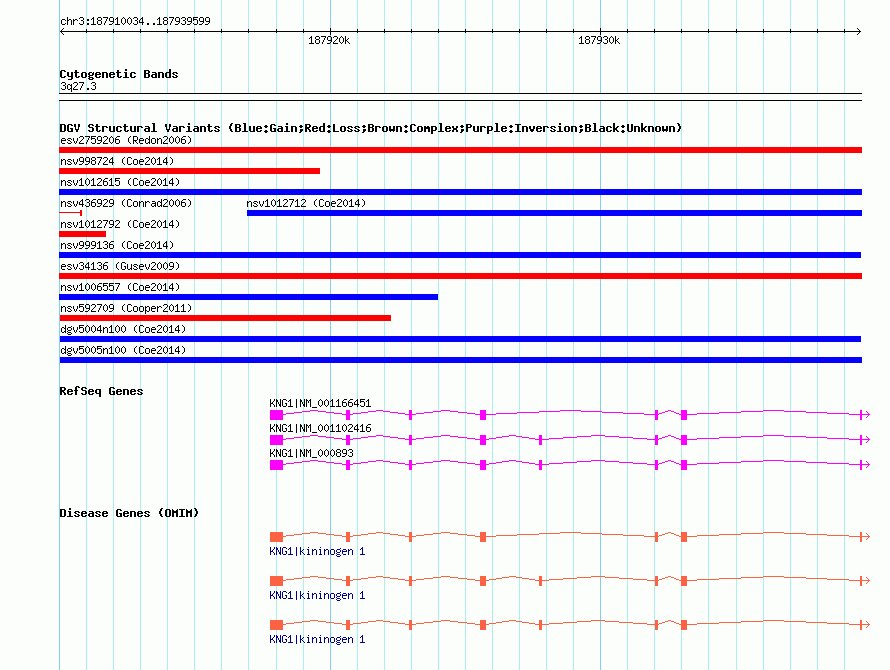Click the 187930k ruler tick label
Viewport: 890px width, 670px height.
click(599, 40)
